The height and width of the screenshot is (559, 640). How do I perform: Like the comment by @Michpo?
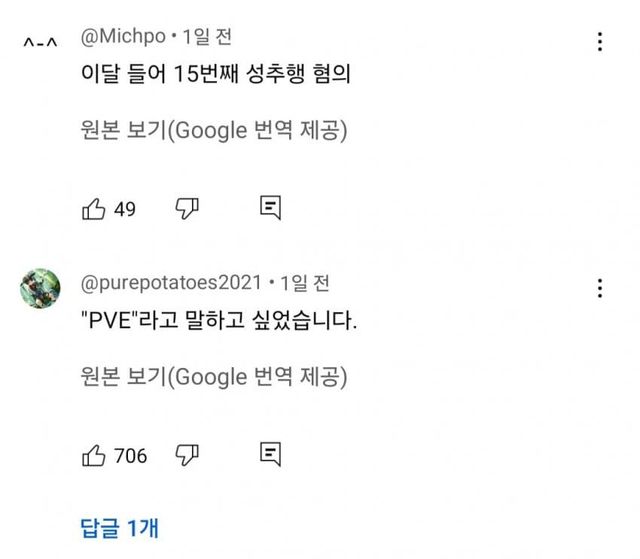click(x=93, y=208)
